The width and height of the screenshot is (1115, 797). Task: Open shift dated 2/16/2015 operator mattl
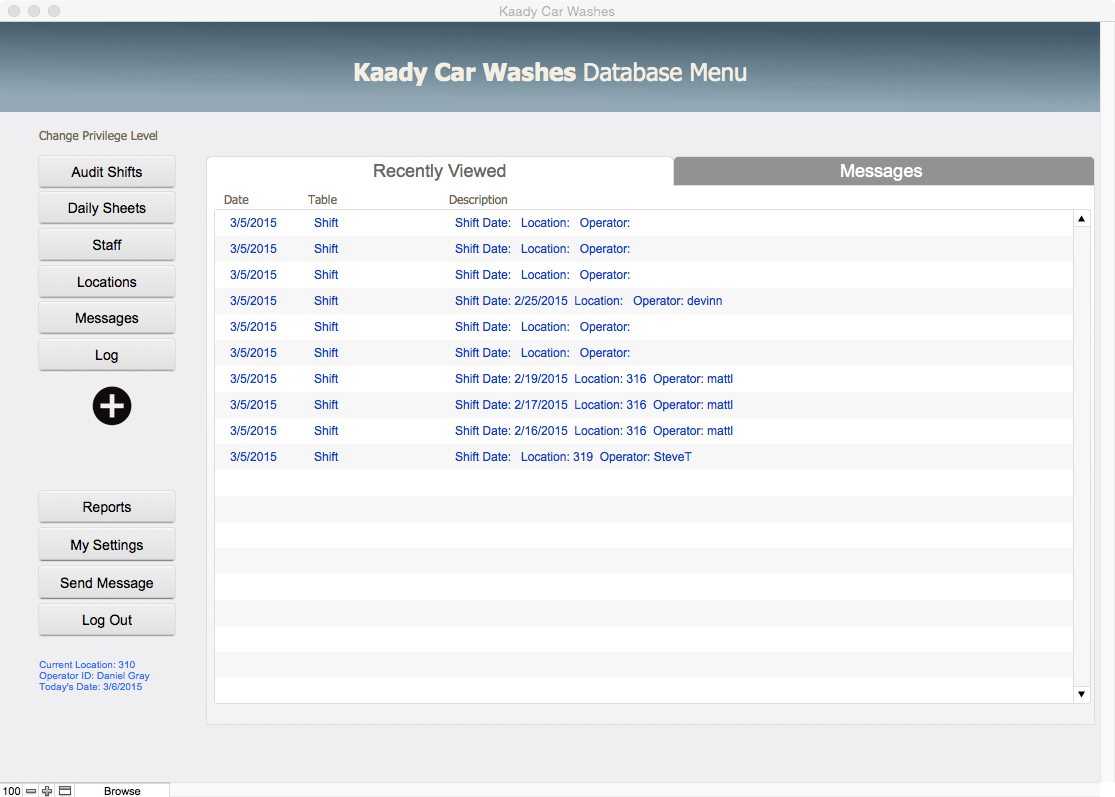(x=644, y=431)
